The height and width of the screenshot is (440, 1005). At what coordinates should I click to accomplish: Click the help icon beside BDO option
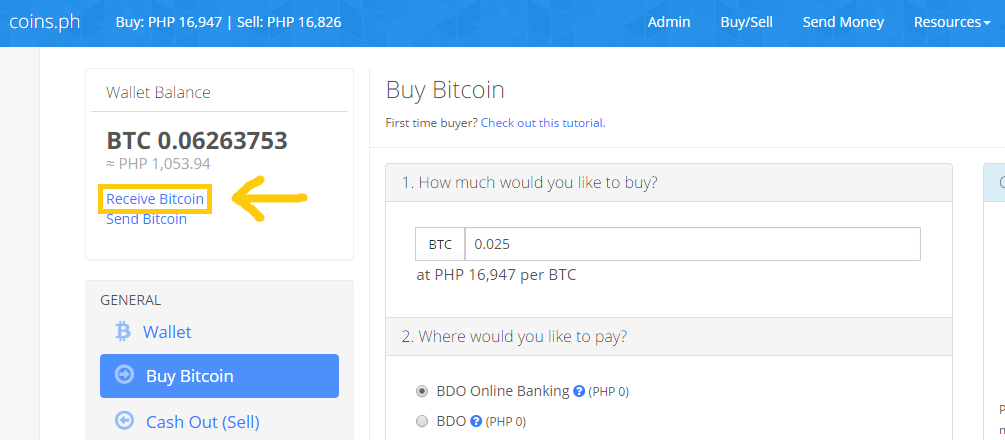(476, 421)
